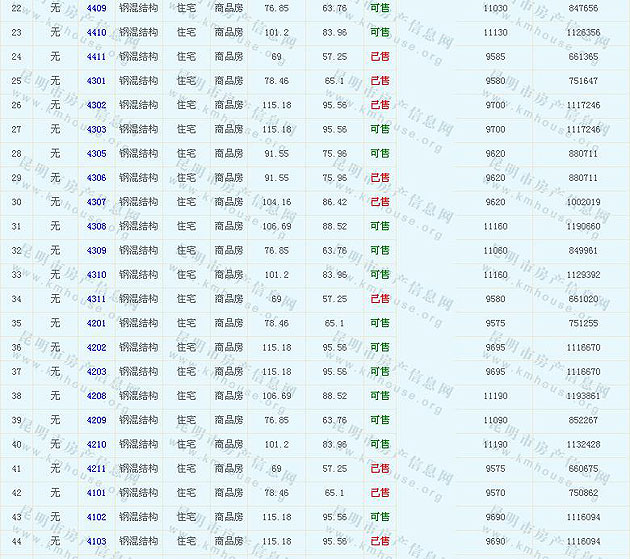Select room 4301 link

coord(96,81)
